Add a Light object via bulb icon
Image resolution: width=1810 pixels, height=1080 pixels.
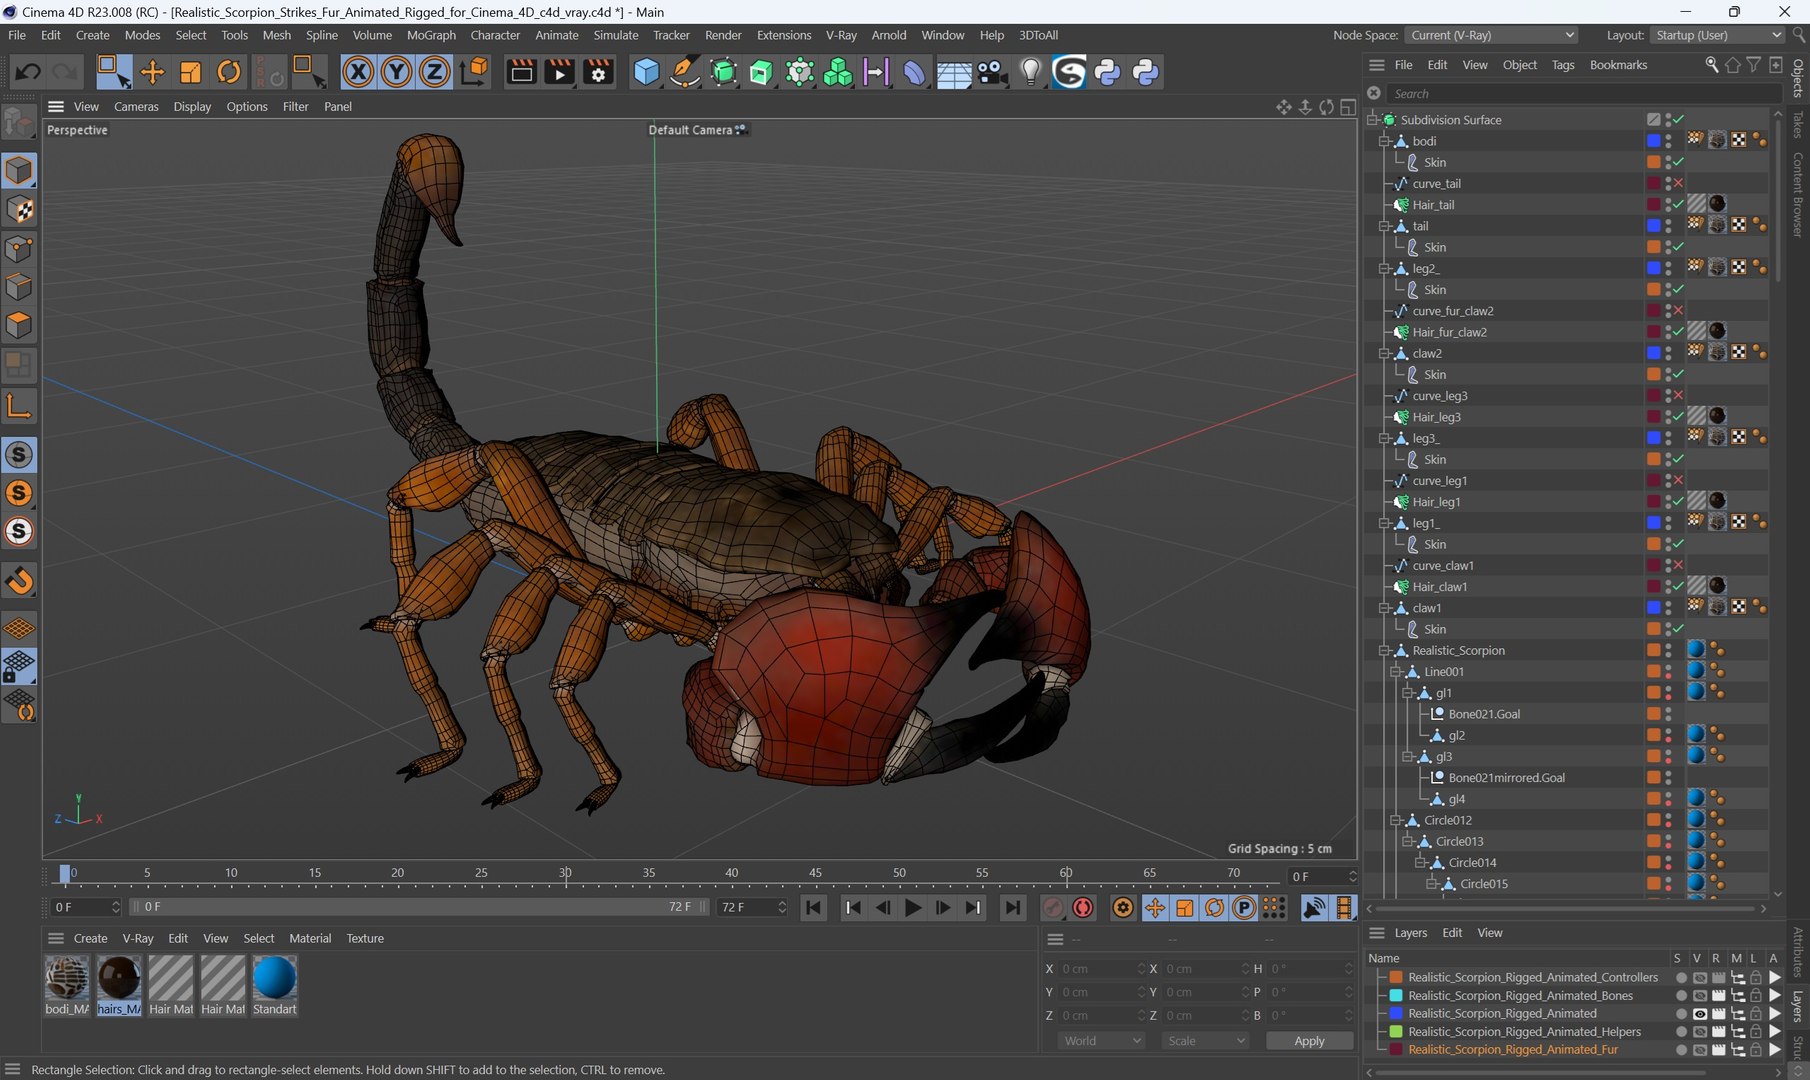[x=1030, y=72]
